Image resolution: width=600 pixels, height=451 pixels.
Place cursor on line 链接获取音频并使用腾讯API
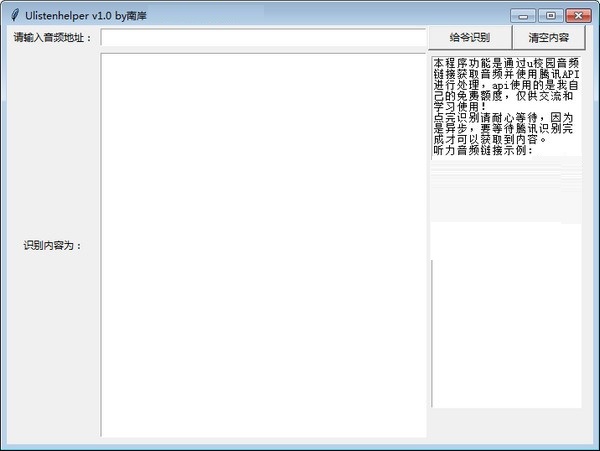[x=505, y=74]
